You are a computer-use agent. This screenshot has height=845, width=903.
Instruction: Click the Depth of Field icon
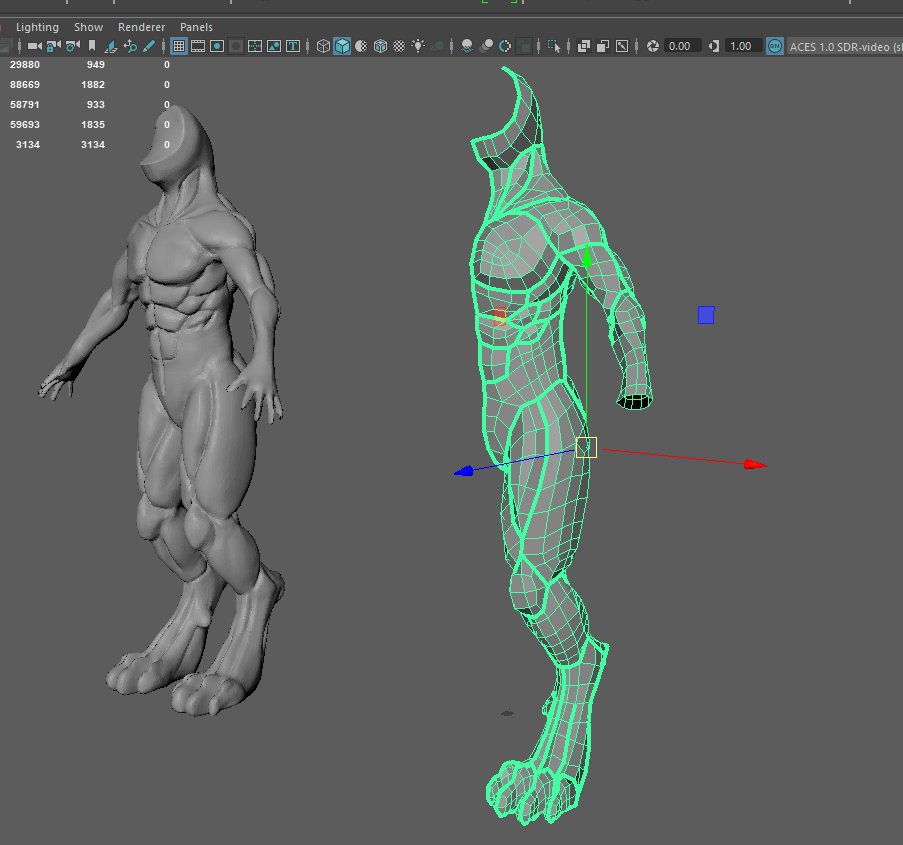click(x=524, y=46)
